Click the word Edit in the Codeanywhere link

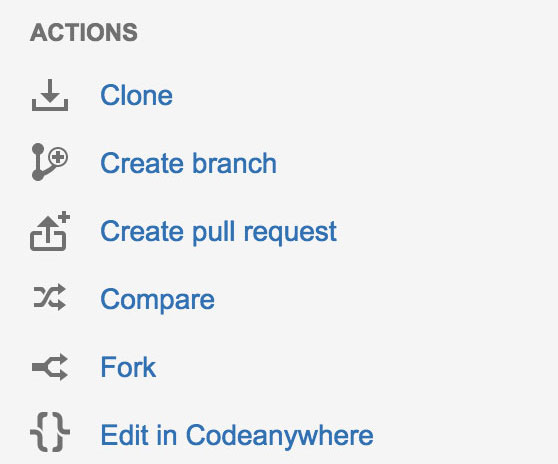[125, 434]
